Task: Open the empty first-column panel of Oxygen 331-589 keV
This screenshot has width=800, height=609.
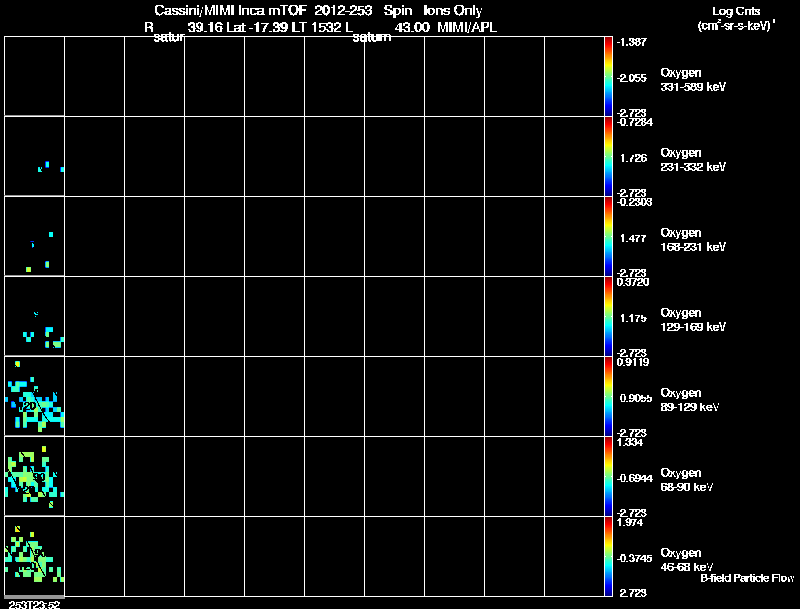Action: [35, 77]
